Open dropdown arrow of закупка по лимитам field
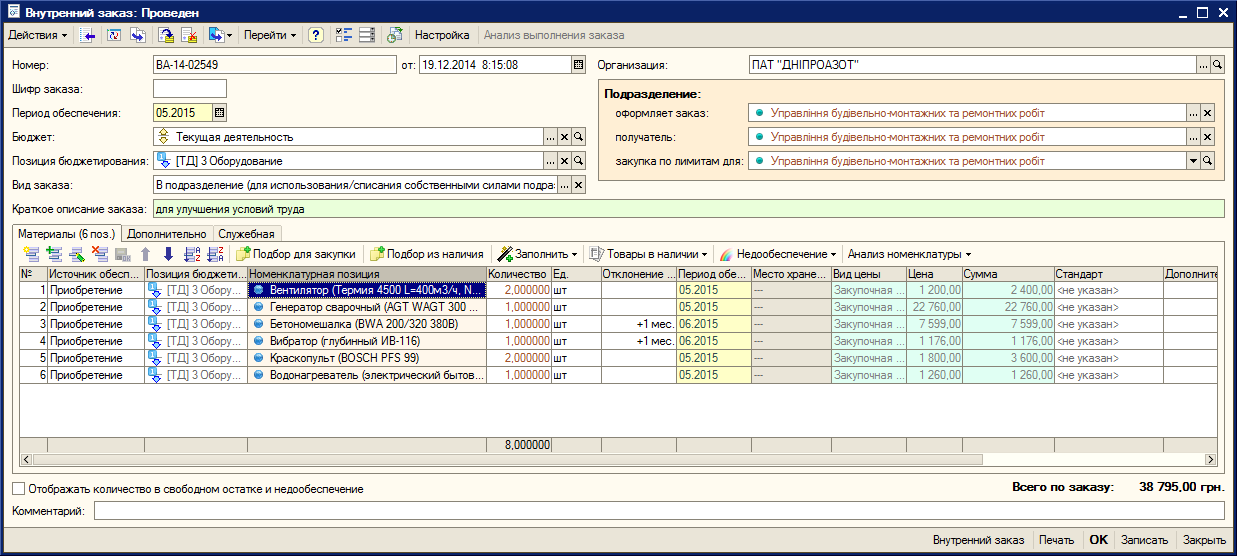Screen dimensions: 1237x556 click(1193, 161)
